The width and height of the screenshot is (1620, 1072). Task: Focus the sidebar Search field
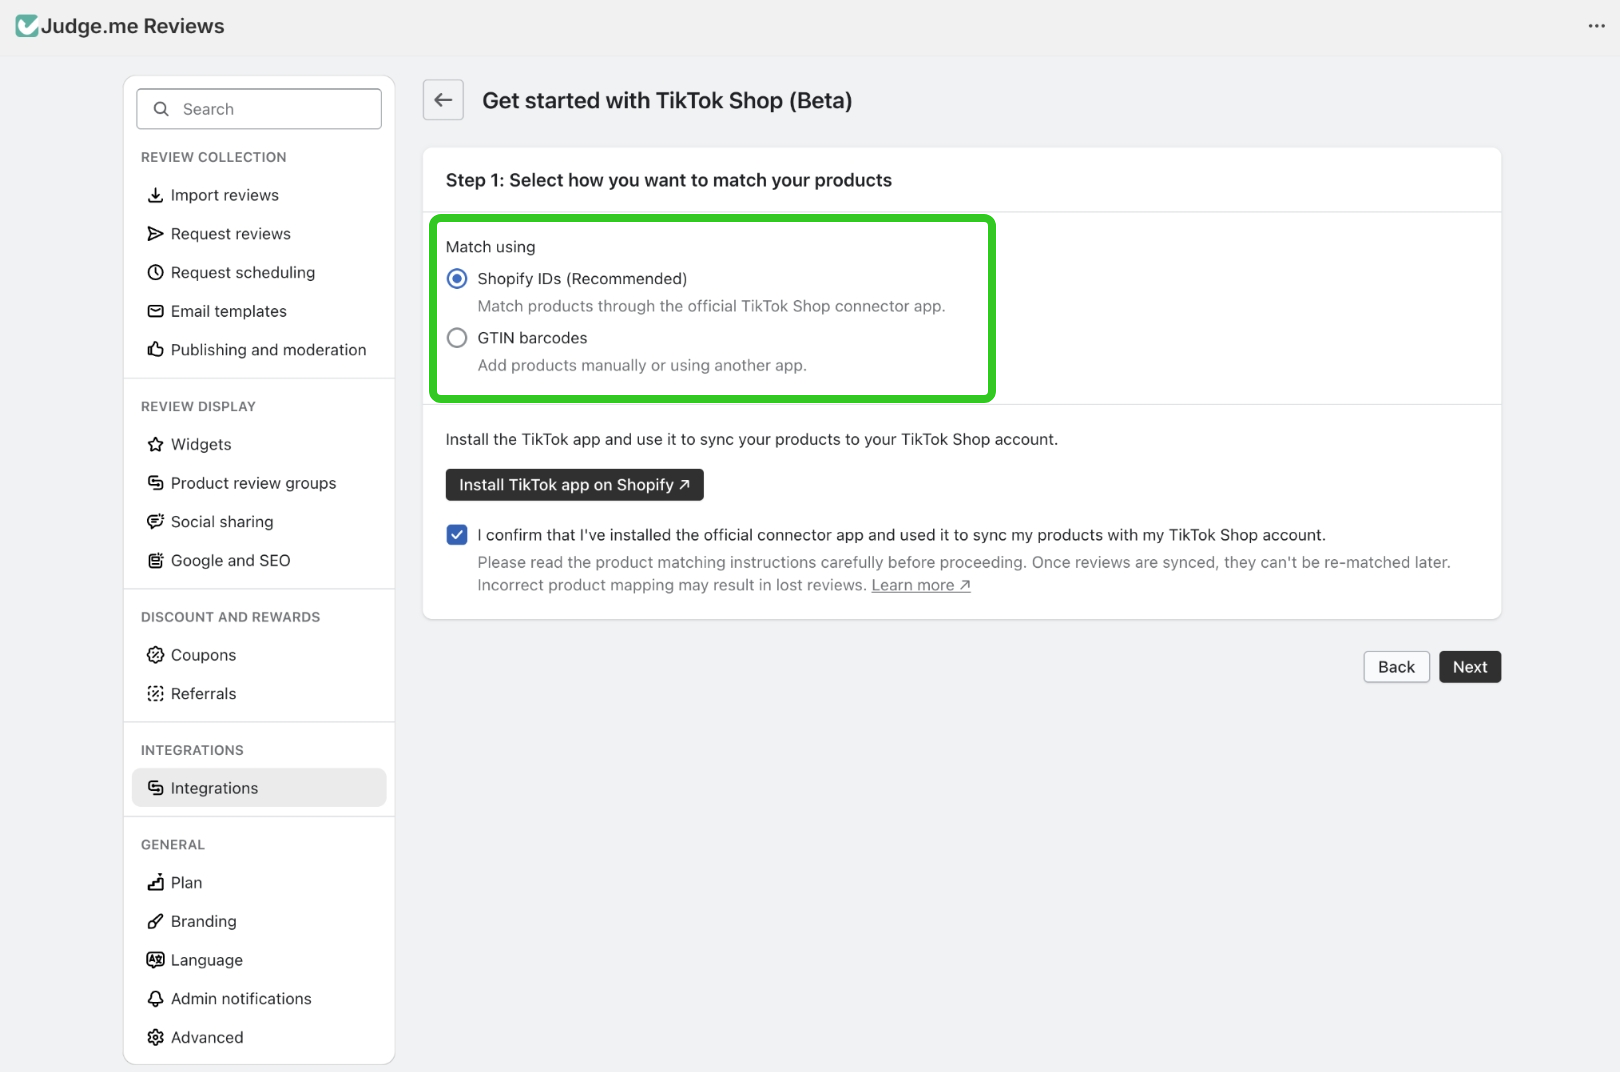coord(259,109)
